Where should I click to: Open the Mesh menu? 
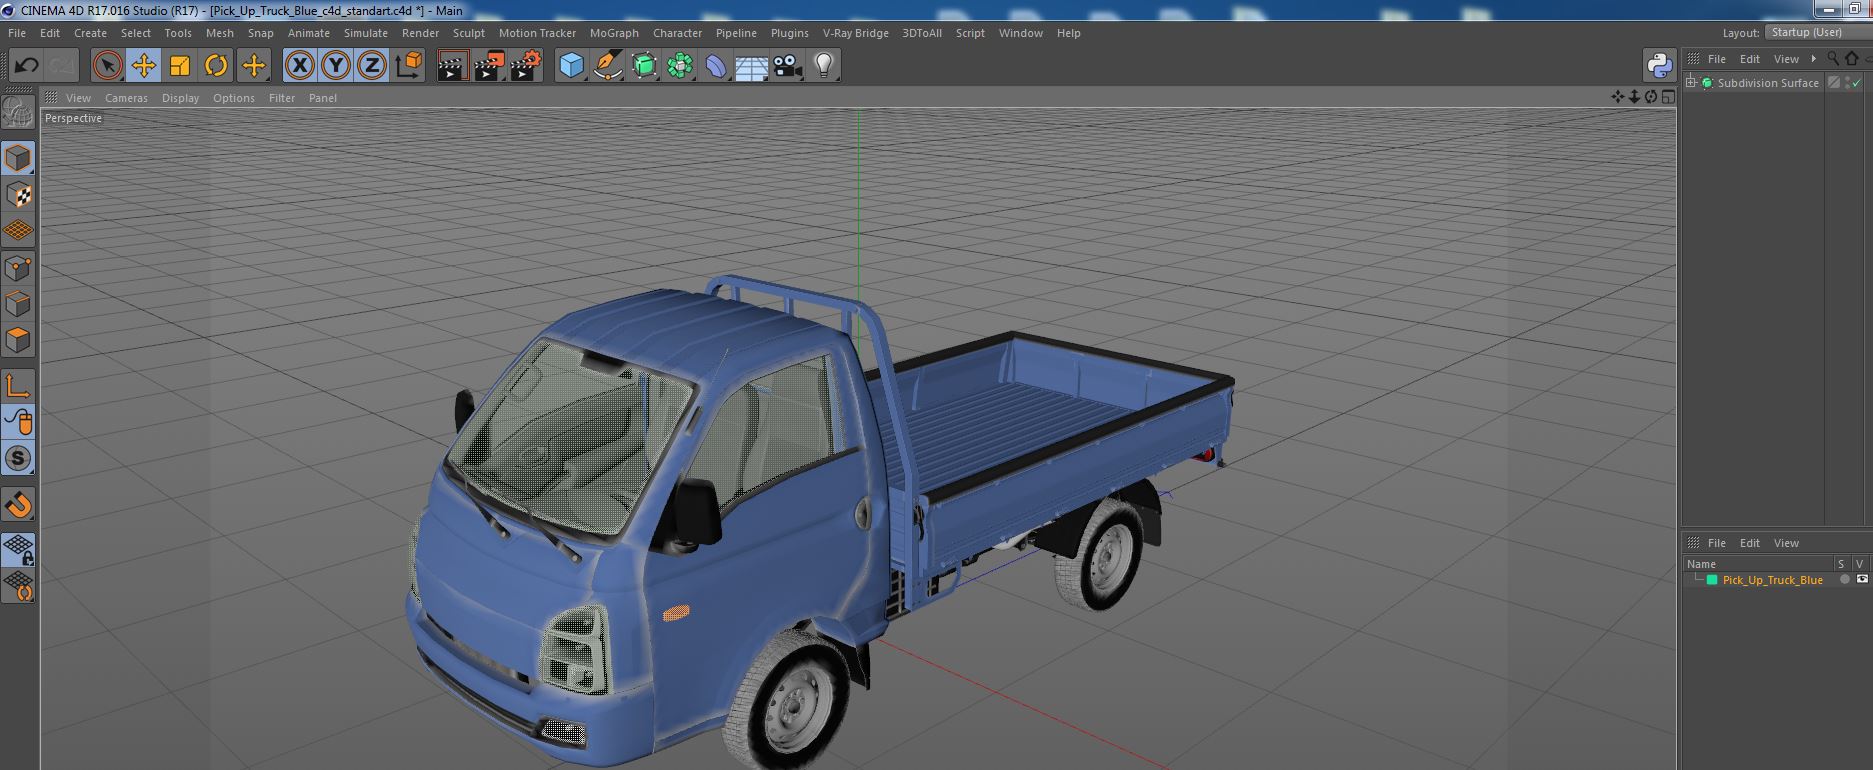tap(219, 33)
